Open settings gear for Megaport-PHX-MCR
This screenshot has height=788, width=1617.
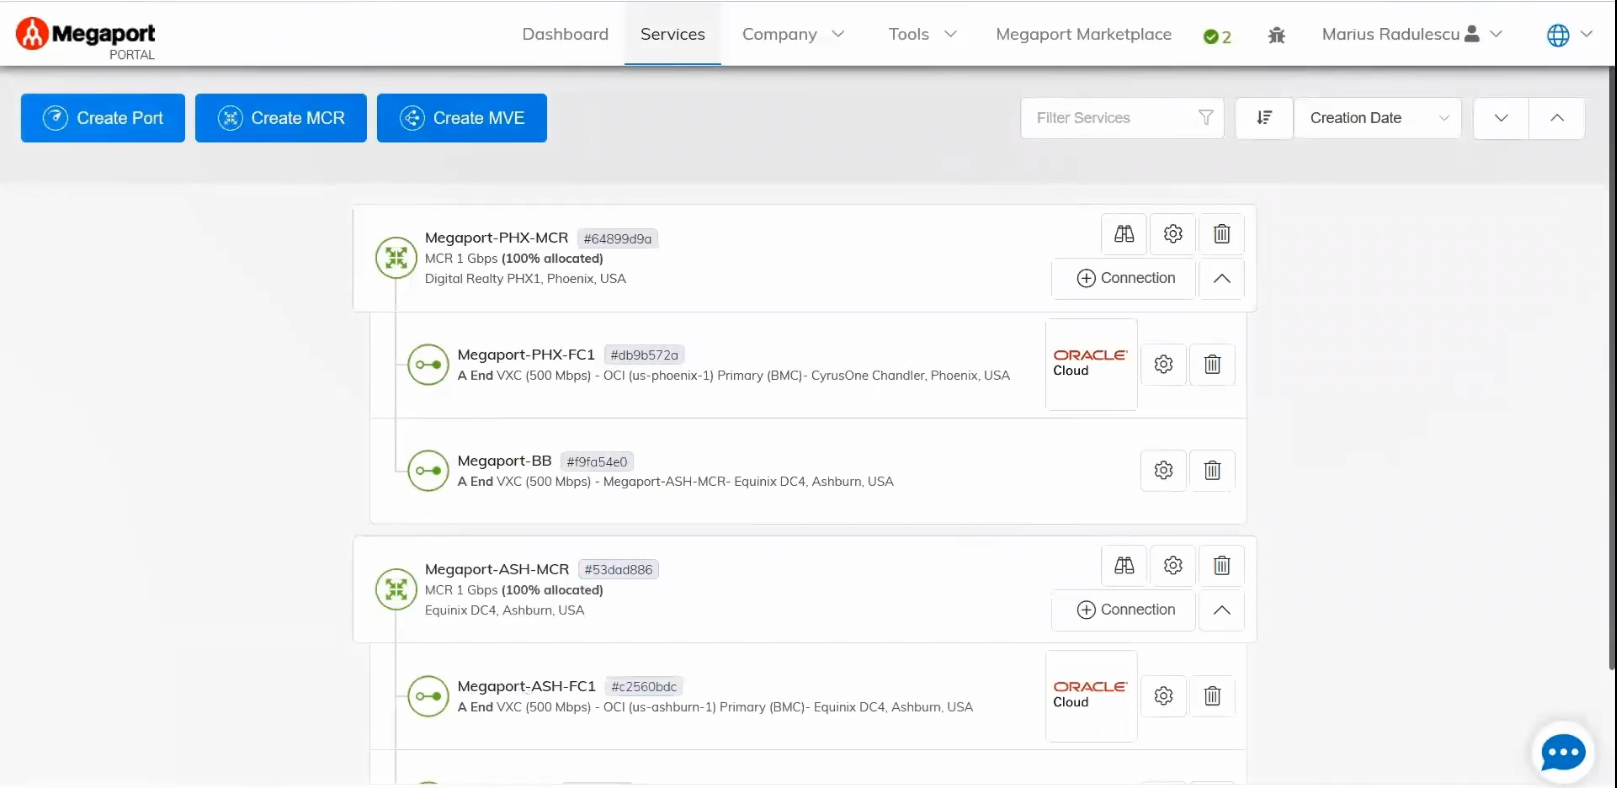click(x=1173, y=234)
